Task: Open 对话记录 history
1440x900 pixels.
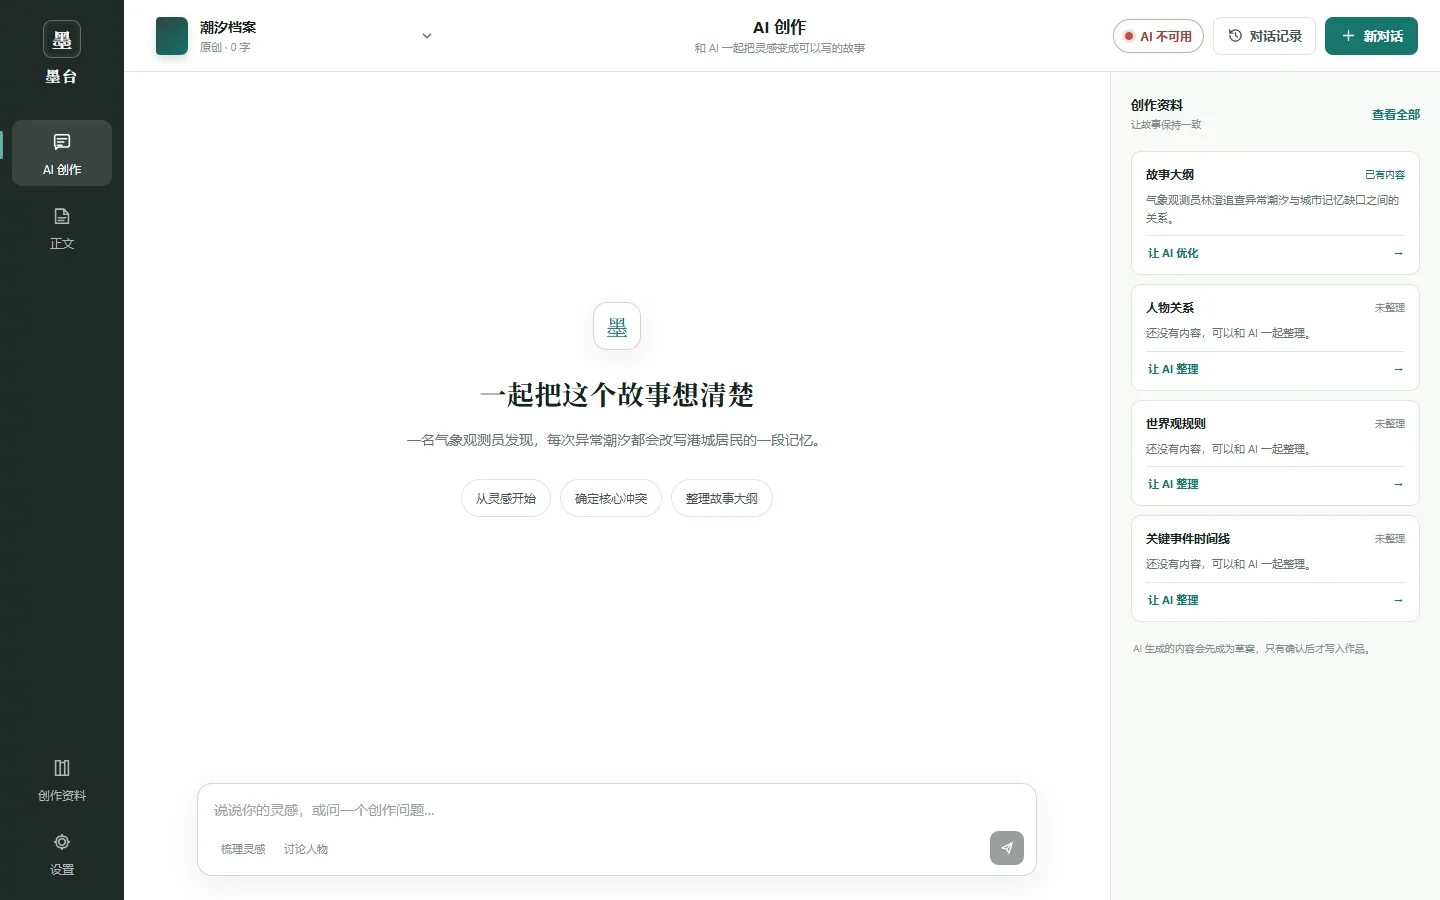Action: click(1264, 36)
